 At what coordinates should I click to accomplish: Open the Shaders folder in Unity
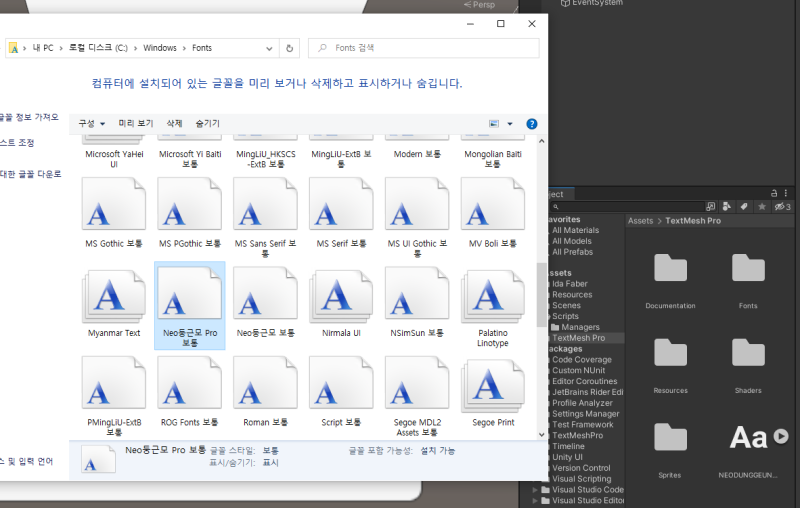click(748, 352)
